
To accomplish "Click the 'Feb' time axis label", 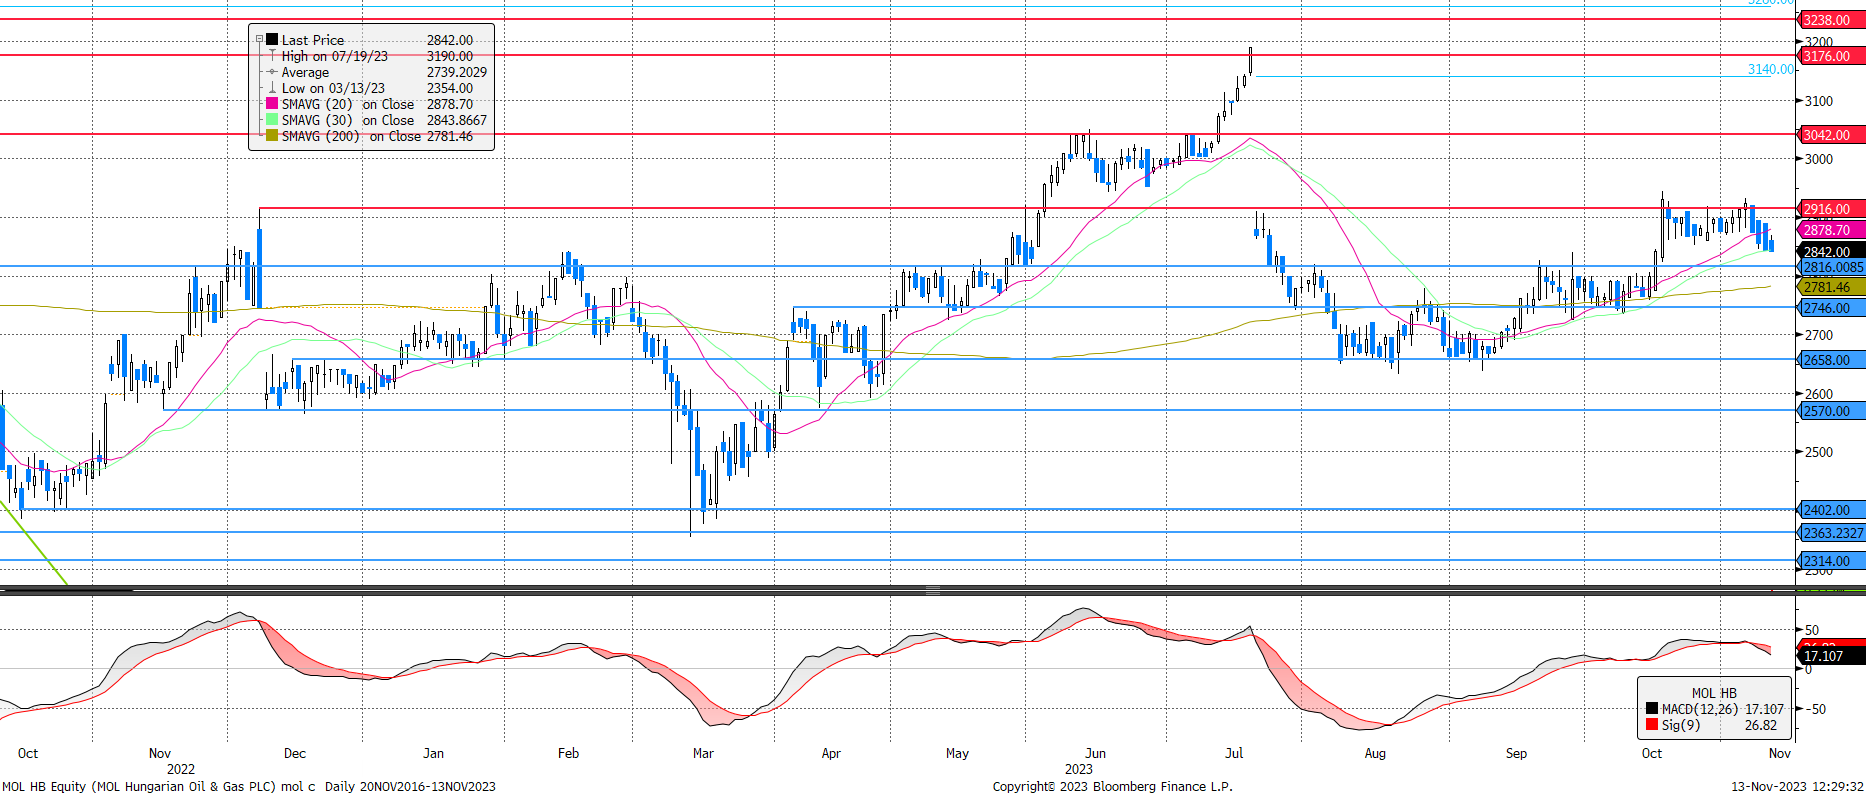I will (x=568, y=753).
